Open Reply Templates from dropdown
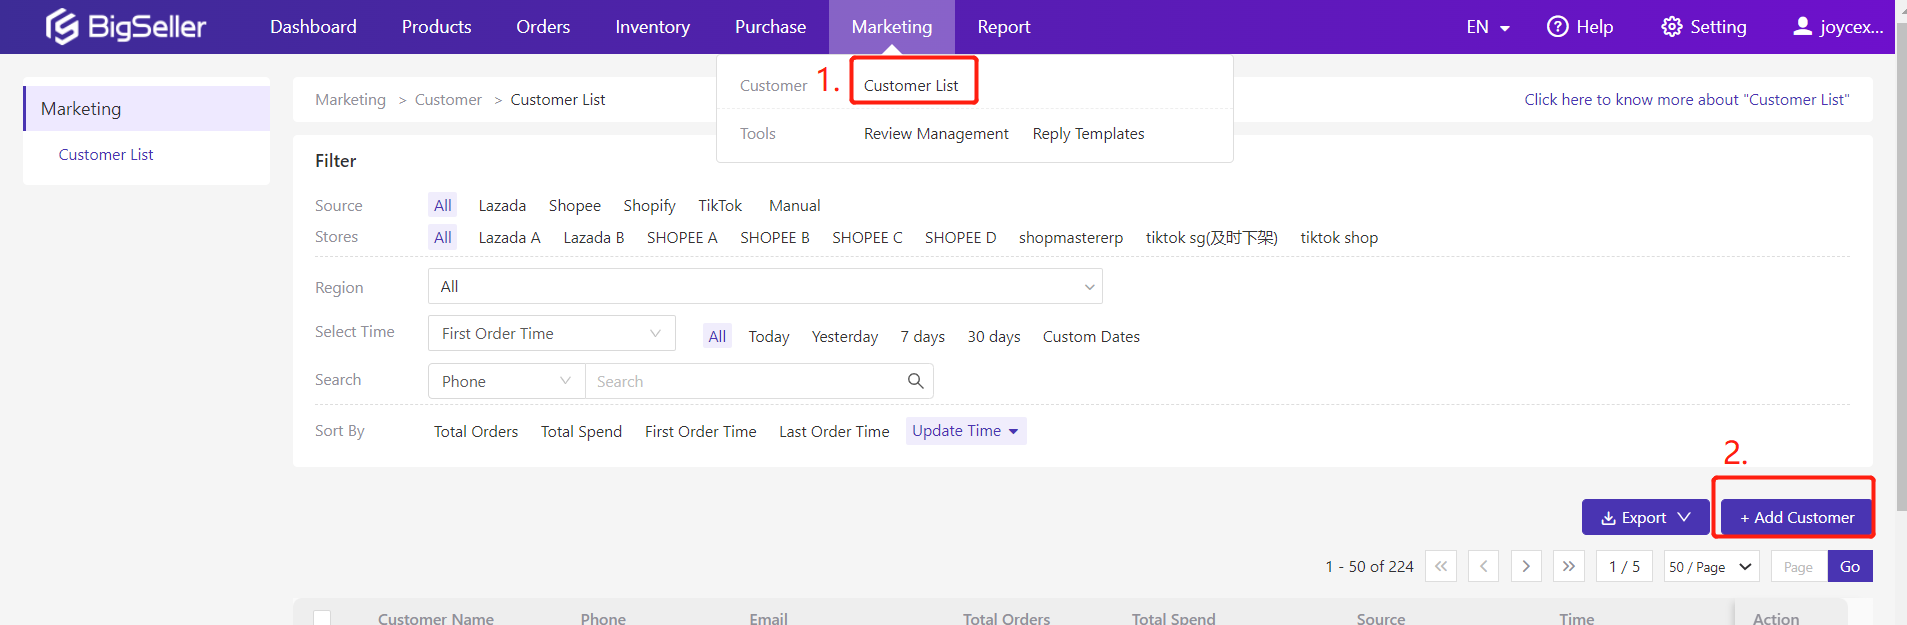This screenshot has height=625, width=1907. tap(1088, 134)
